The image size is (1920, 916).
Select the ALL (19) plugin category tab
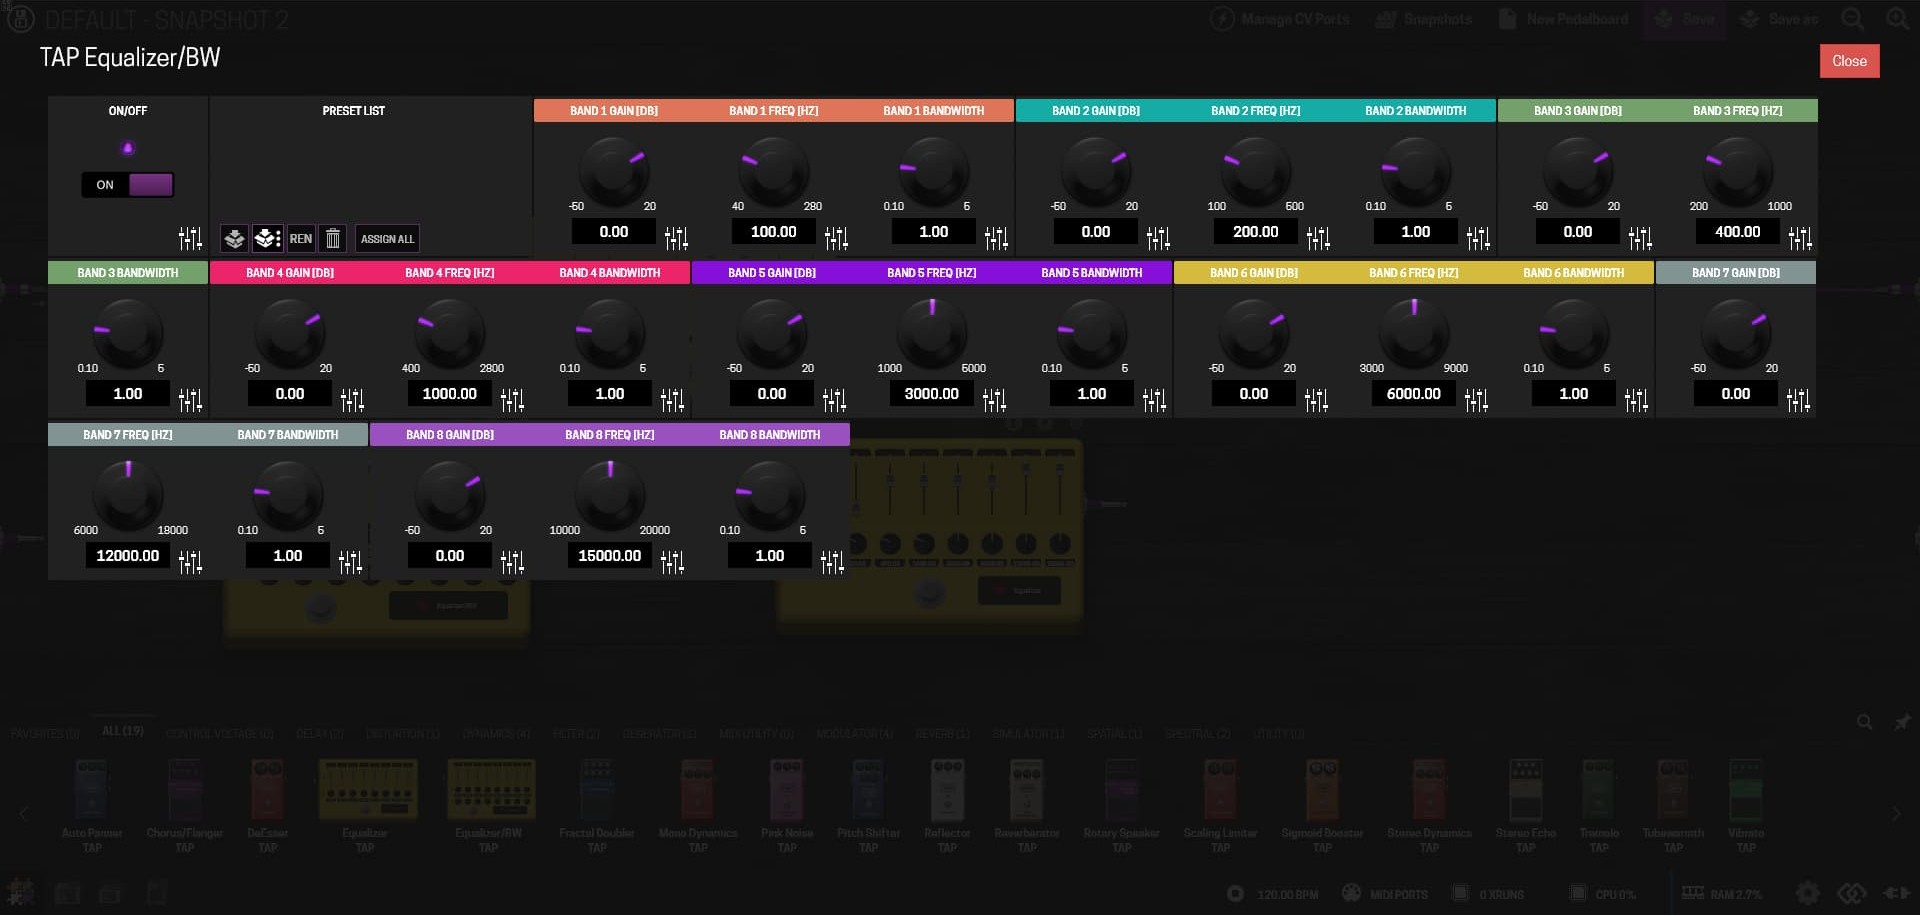click(123, 731)
